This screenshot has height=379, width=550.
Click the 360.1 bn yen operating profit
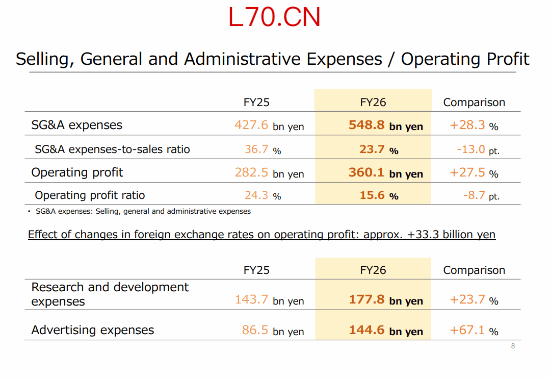[x=386, y=173]
